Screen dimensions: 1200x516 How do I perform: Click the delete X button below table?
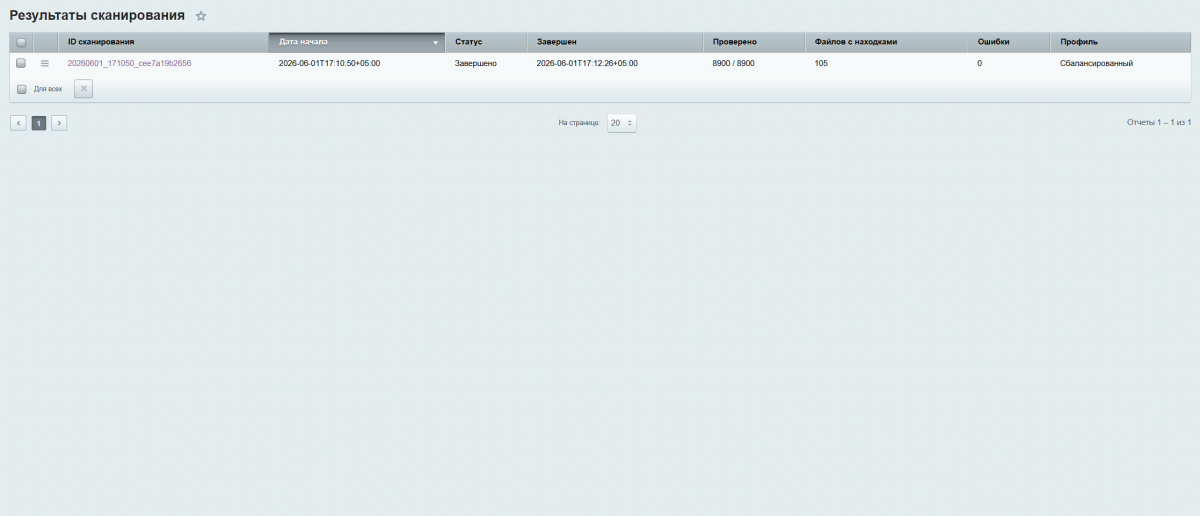(84, 88)
